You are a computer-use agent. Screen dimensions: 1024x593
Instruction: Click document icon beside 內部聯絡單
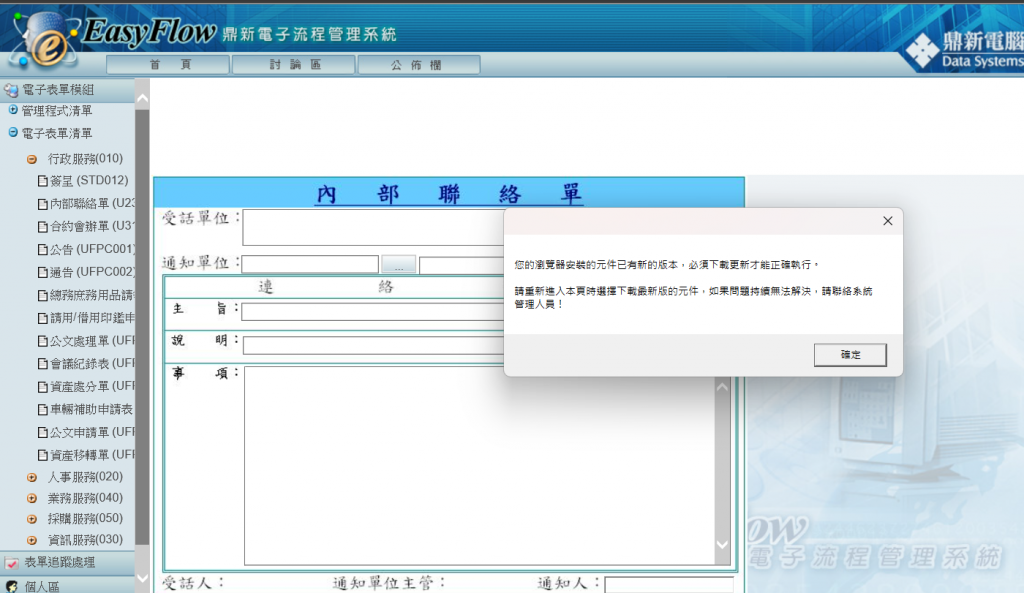pyautogui.click(x=42, y=204)
